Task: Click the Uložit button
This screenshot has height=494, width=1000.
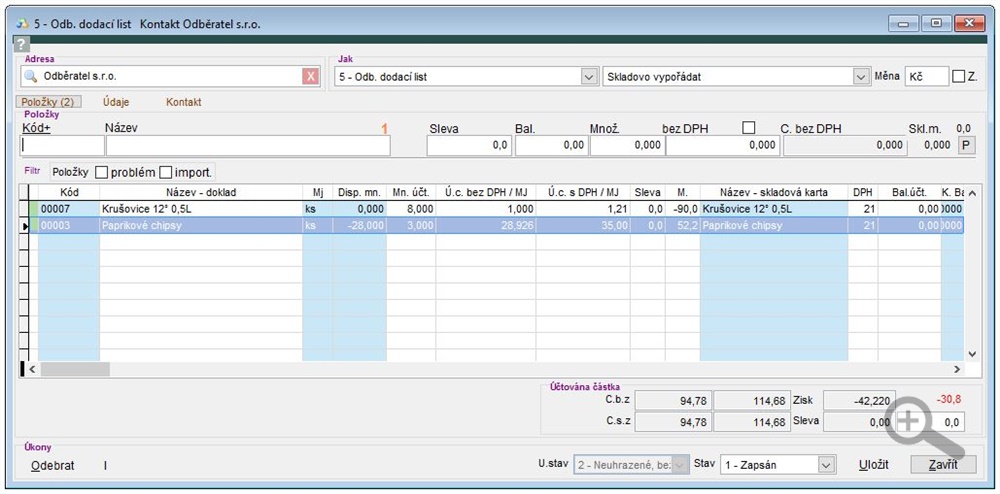Action: coord(873,465)
